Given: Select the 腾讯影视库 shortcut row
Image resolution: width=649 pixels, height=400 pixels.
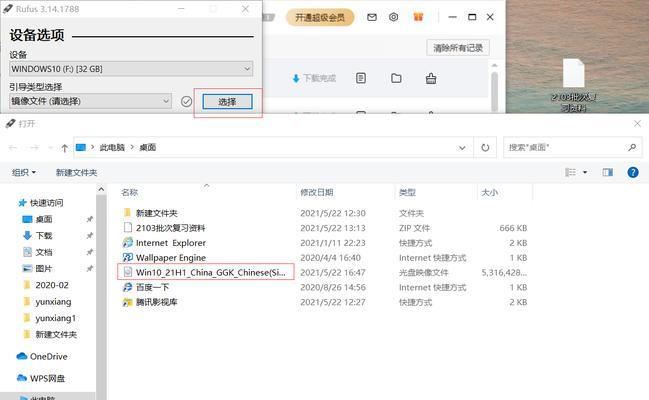Looking at the screenshot, I should tap(325, 302).
